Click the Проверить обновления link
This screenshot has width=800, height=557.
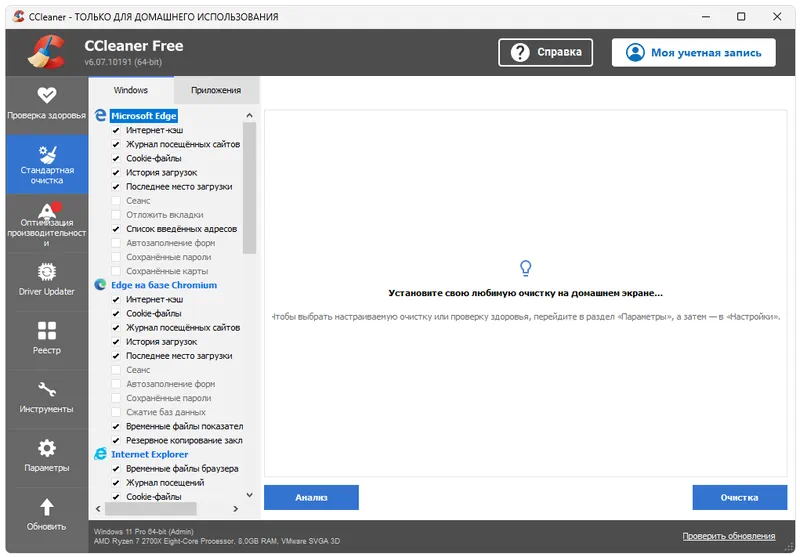tap(734, 536)
